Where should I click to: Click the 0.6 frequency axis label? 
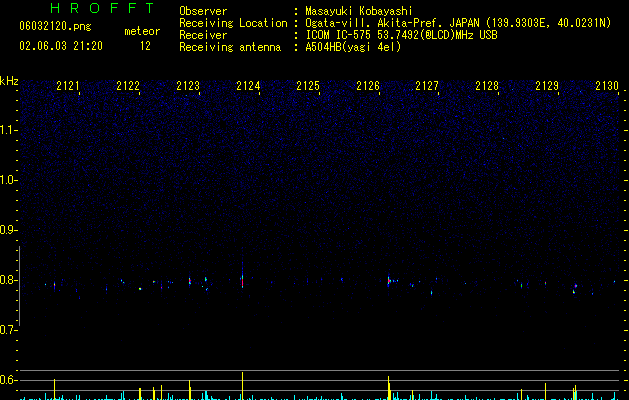(9, 380)
